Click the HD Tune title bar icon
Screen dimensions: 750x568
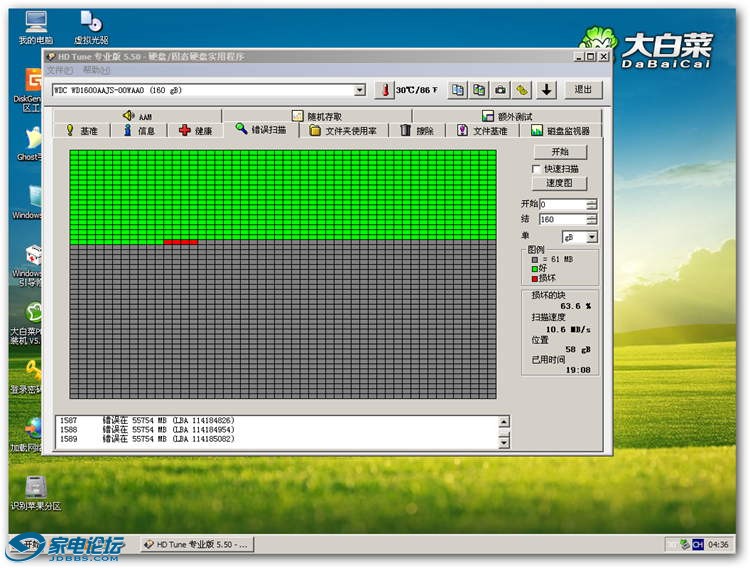click(x=51, y=56)
